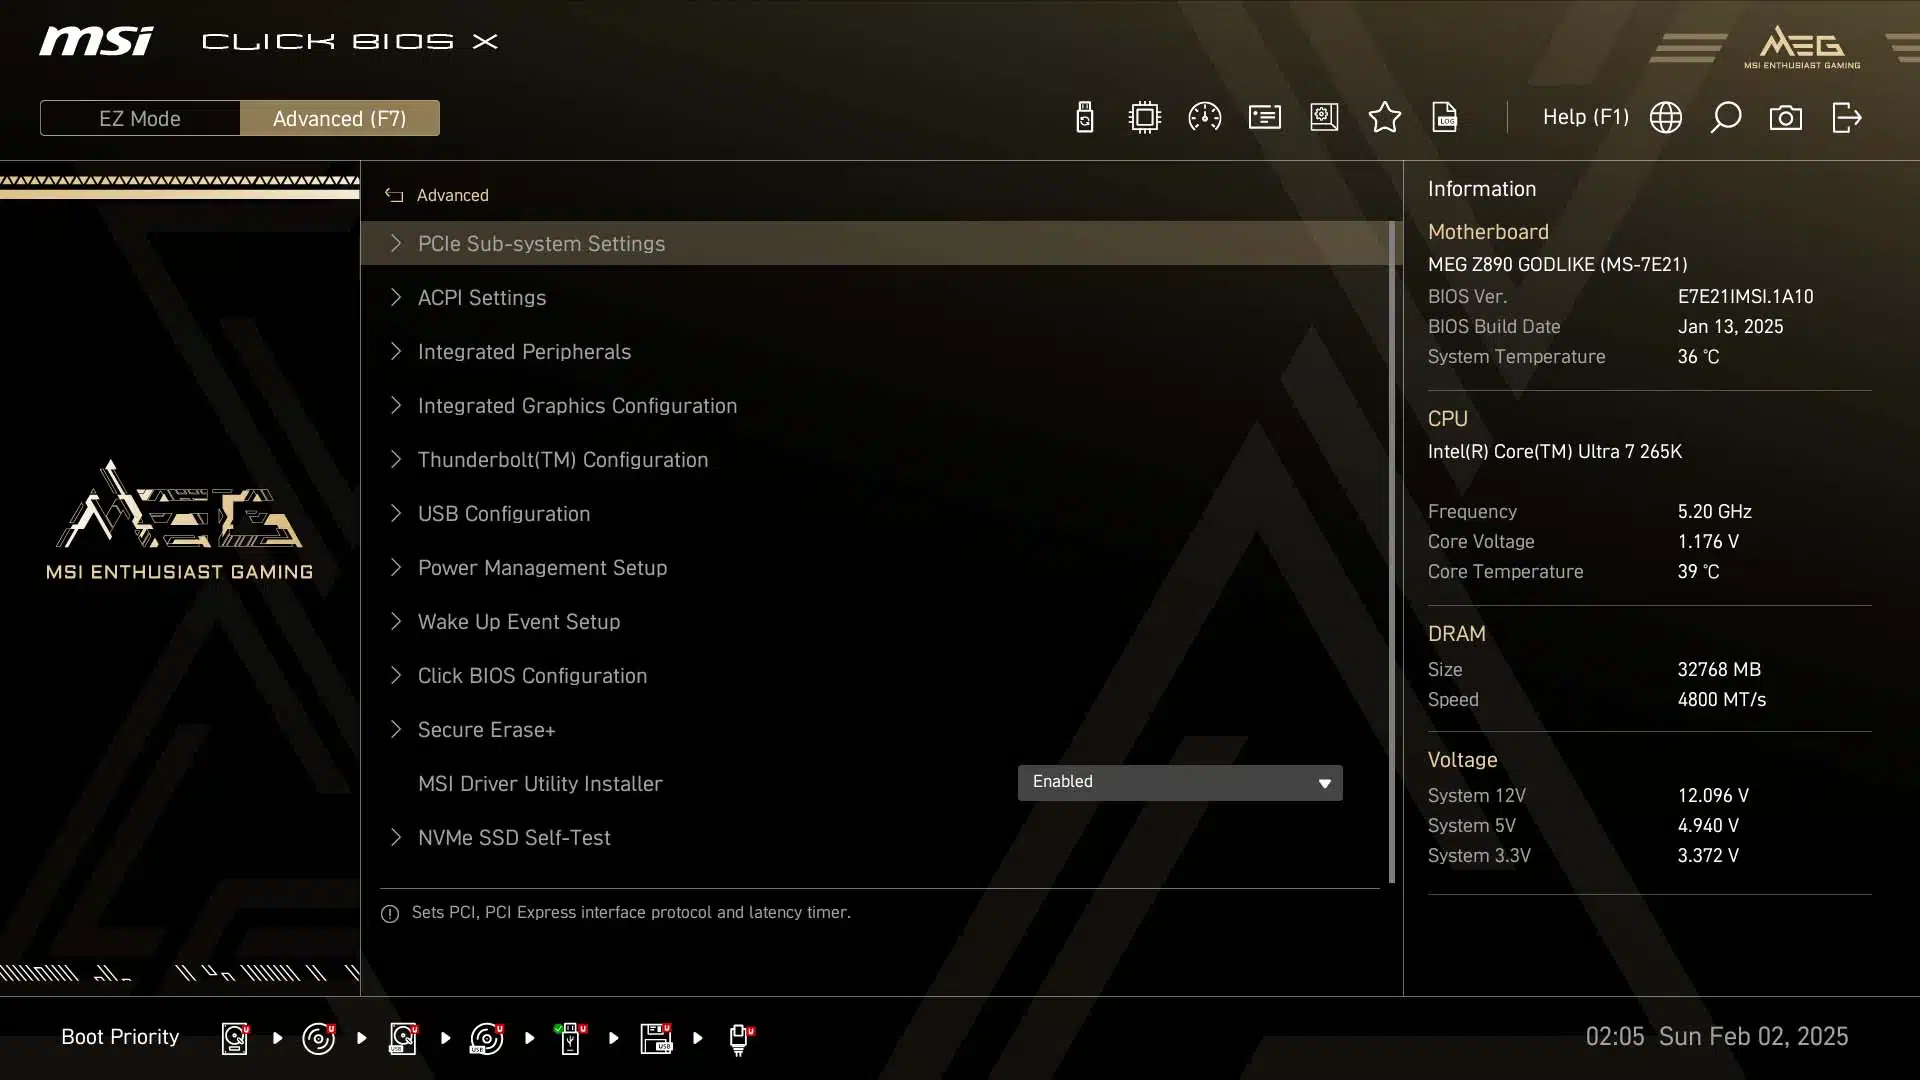Image resolution: width=1920 pixels, height=1080 pixels.
Task: Switch to EZ Mode
Action: [140, 118]
